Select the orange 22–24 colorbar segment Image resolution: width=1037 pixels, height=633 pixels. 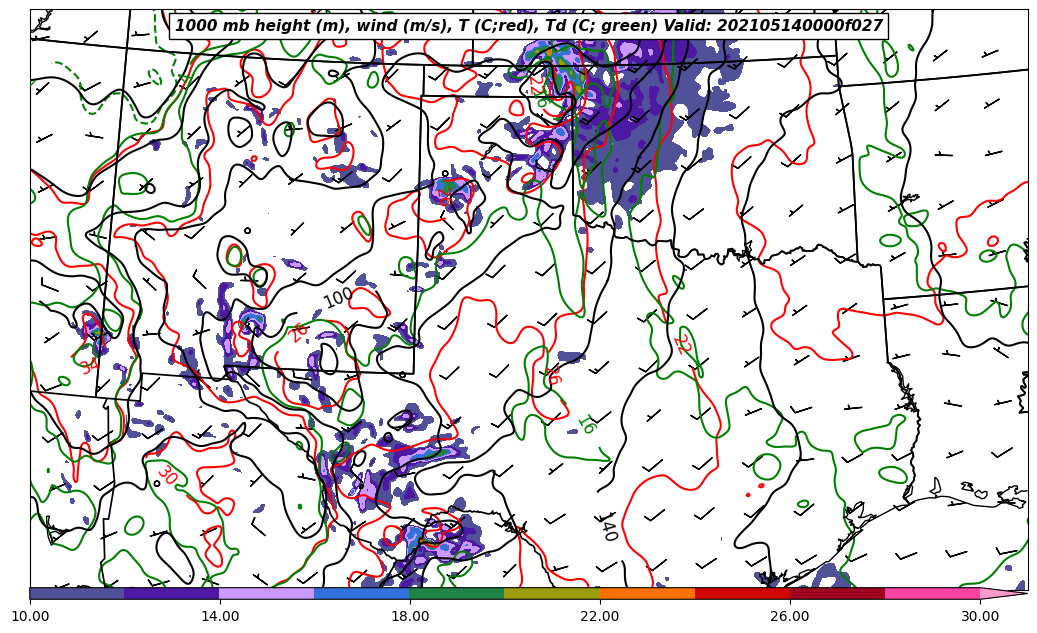click(x=647, y=593)
